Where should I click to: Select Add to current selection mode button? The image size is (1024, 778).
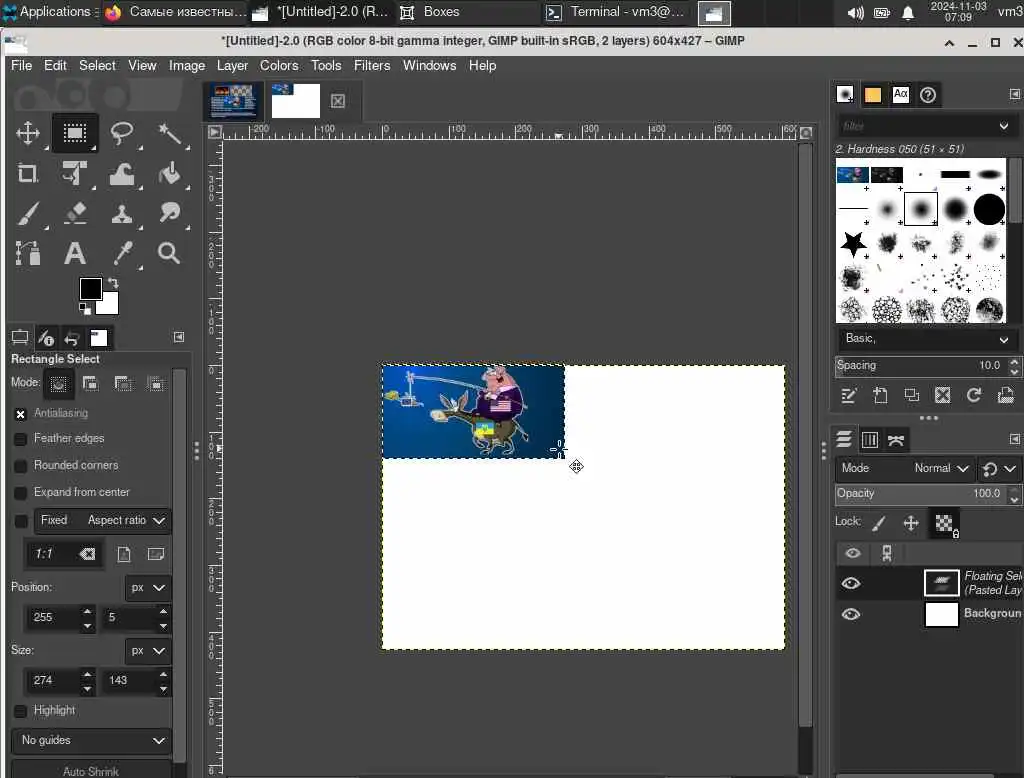click(91, 383)
